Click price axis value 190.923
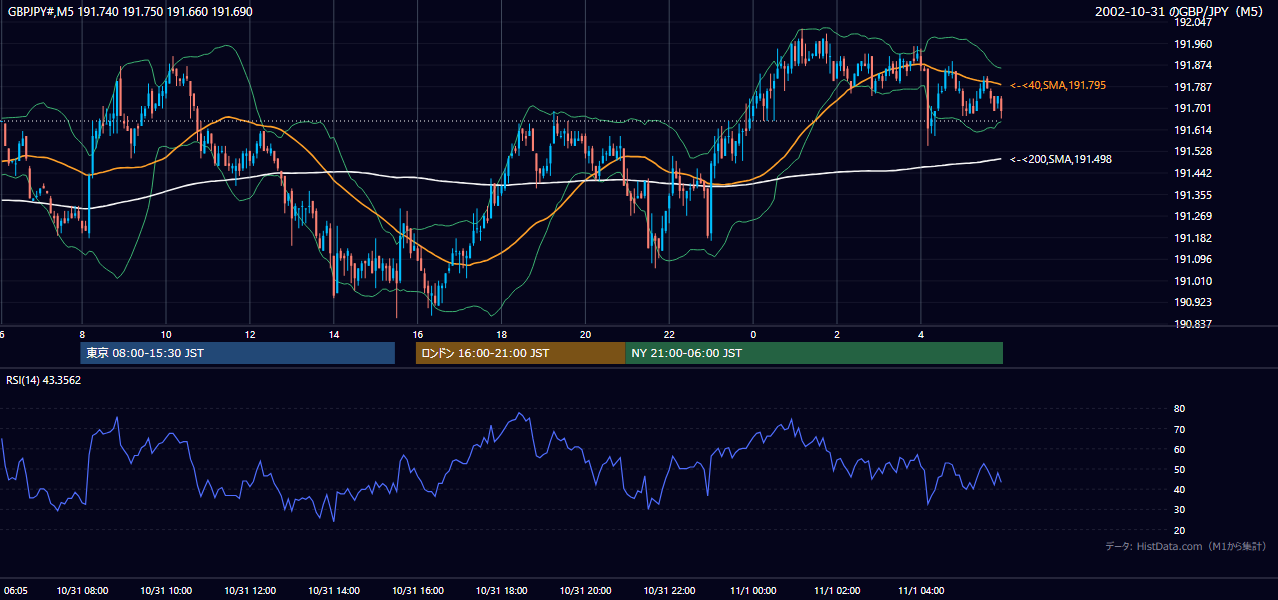The image size is (1278, 600). (1193, 303)
